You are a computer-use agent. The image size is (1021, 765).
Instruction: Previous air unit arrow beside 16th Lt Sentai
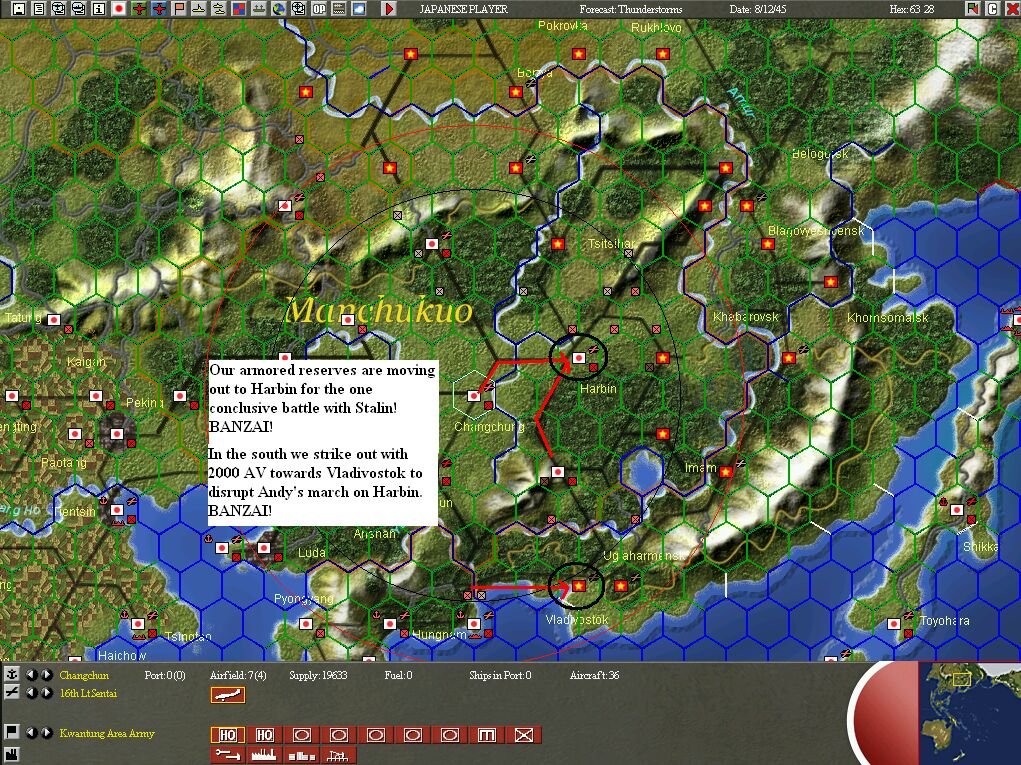[31, 693]
